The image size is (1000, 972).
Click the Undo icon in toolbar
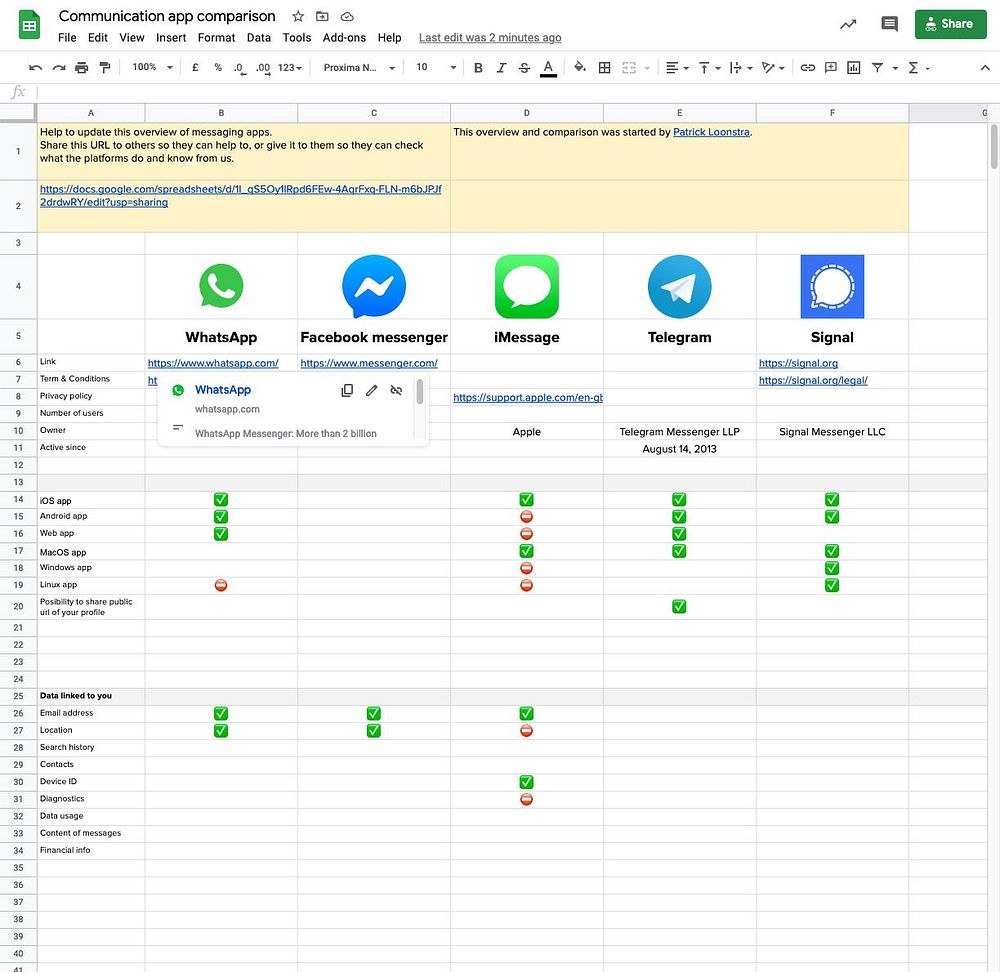(36, 68)
